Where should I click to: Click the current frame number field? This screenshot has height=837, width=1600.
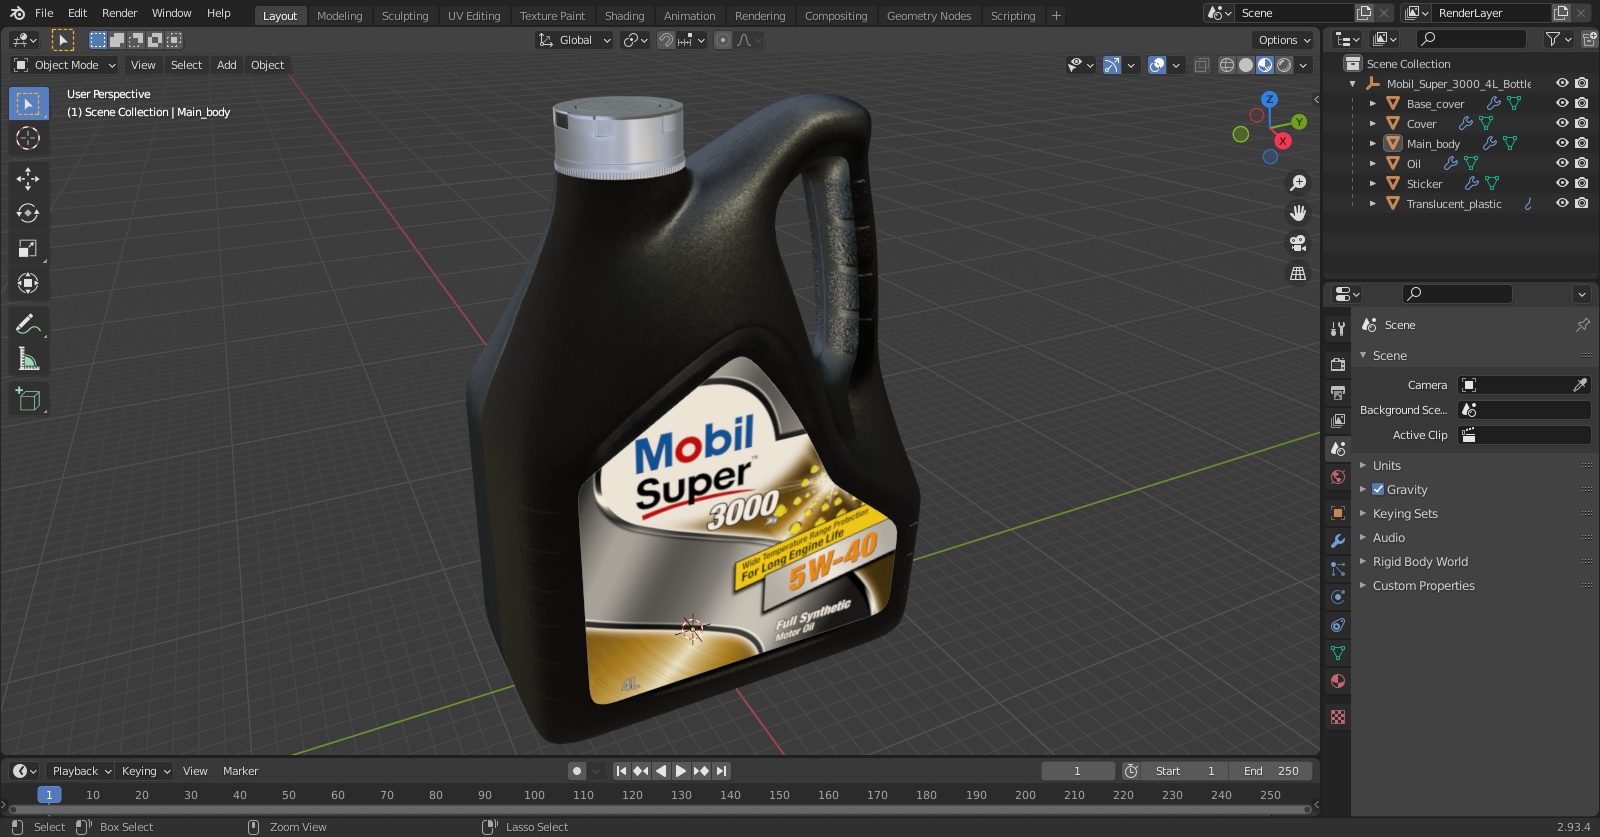pos(1078,771)
